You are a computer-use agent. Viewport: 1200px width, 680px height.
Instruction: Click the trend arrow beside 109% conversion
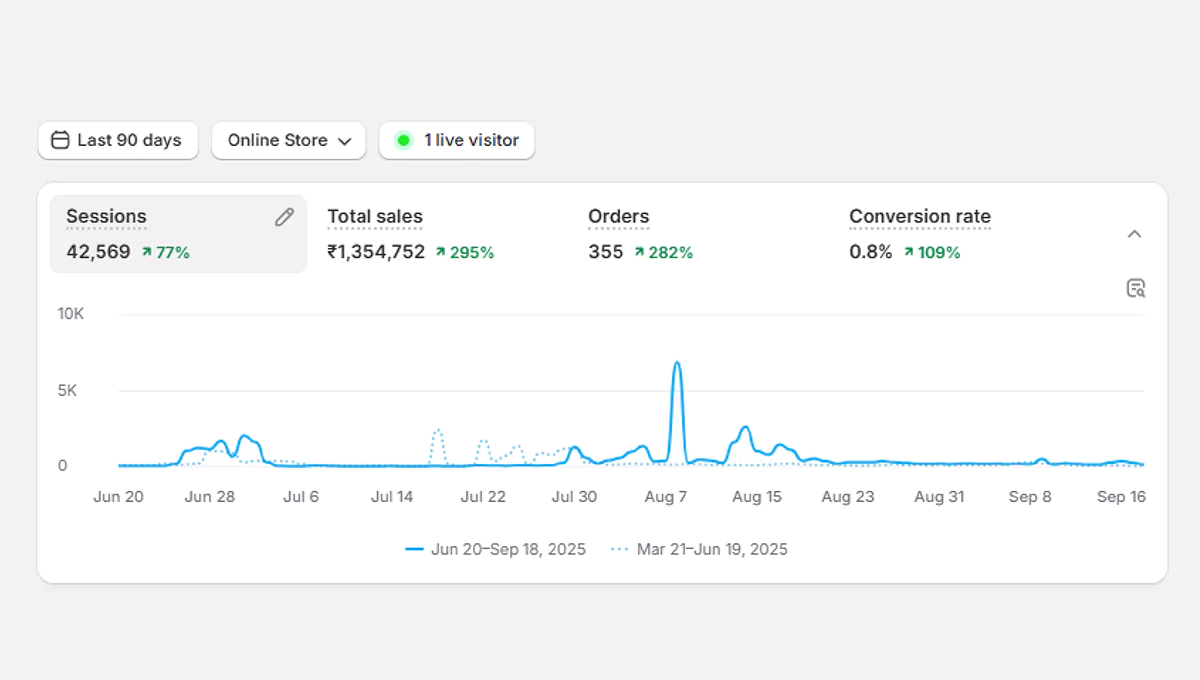(x=908, y=253)
